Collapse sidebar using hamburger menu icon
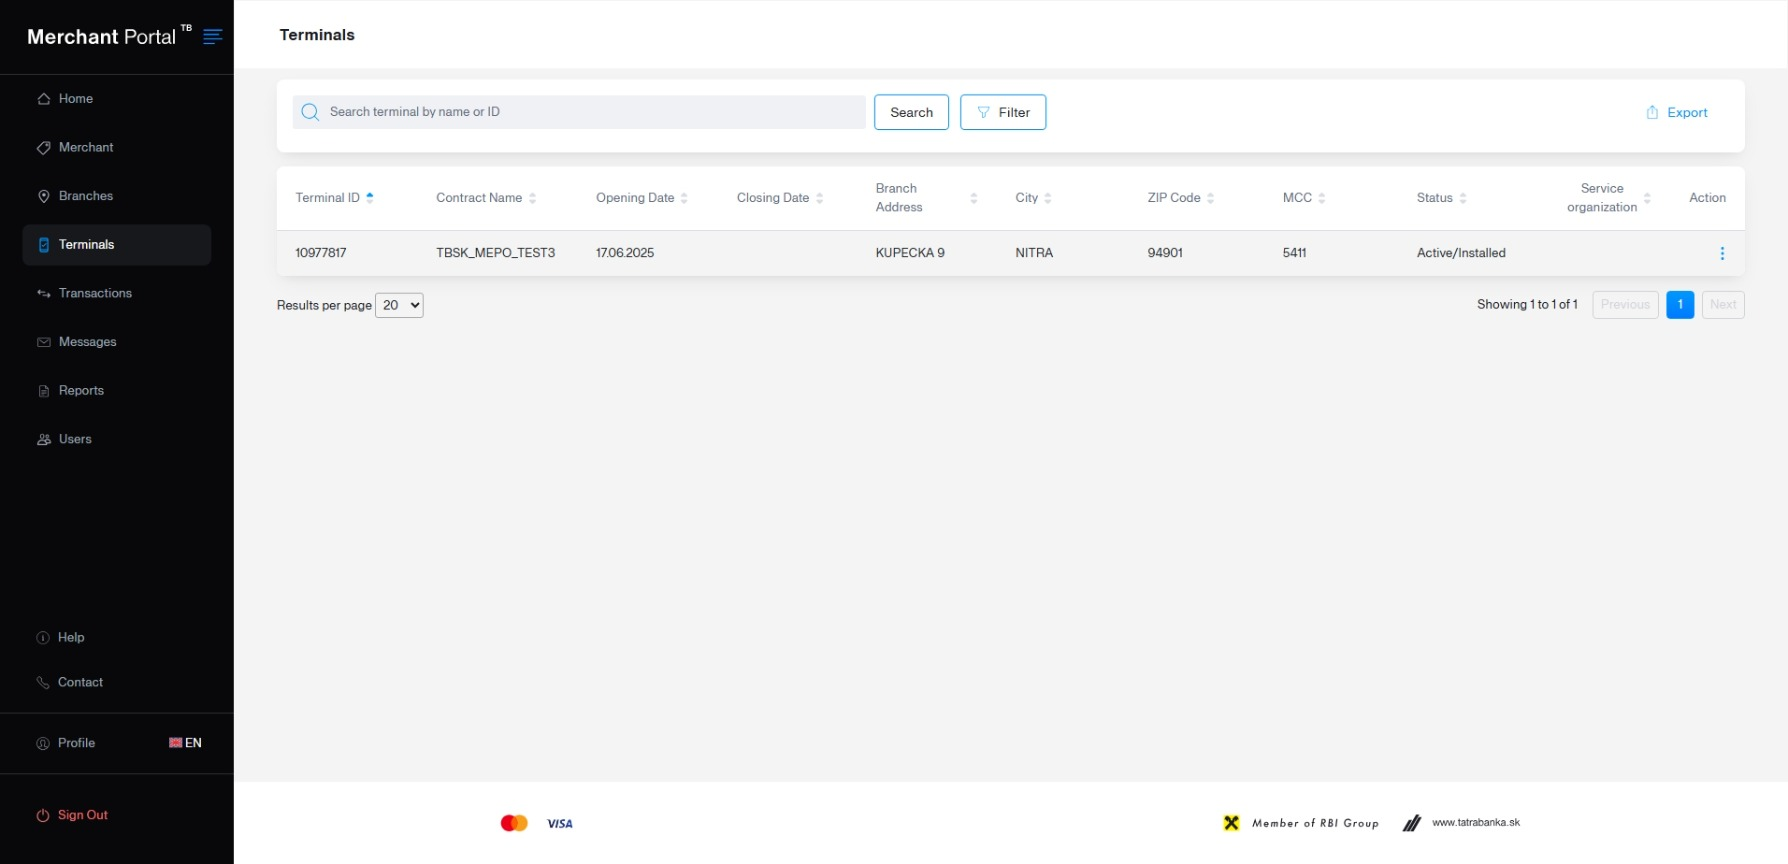 [x=212, y=37]
